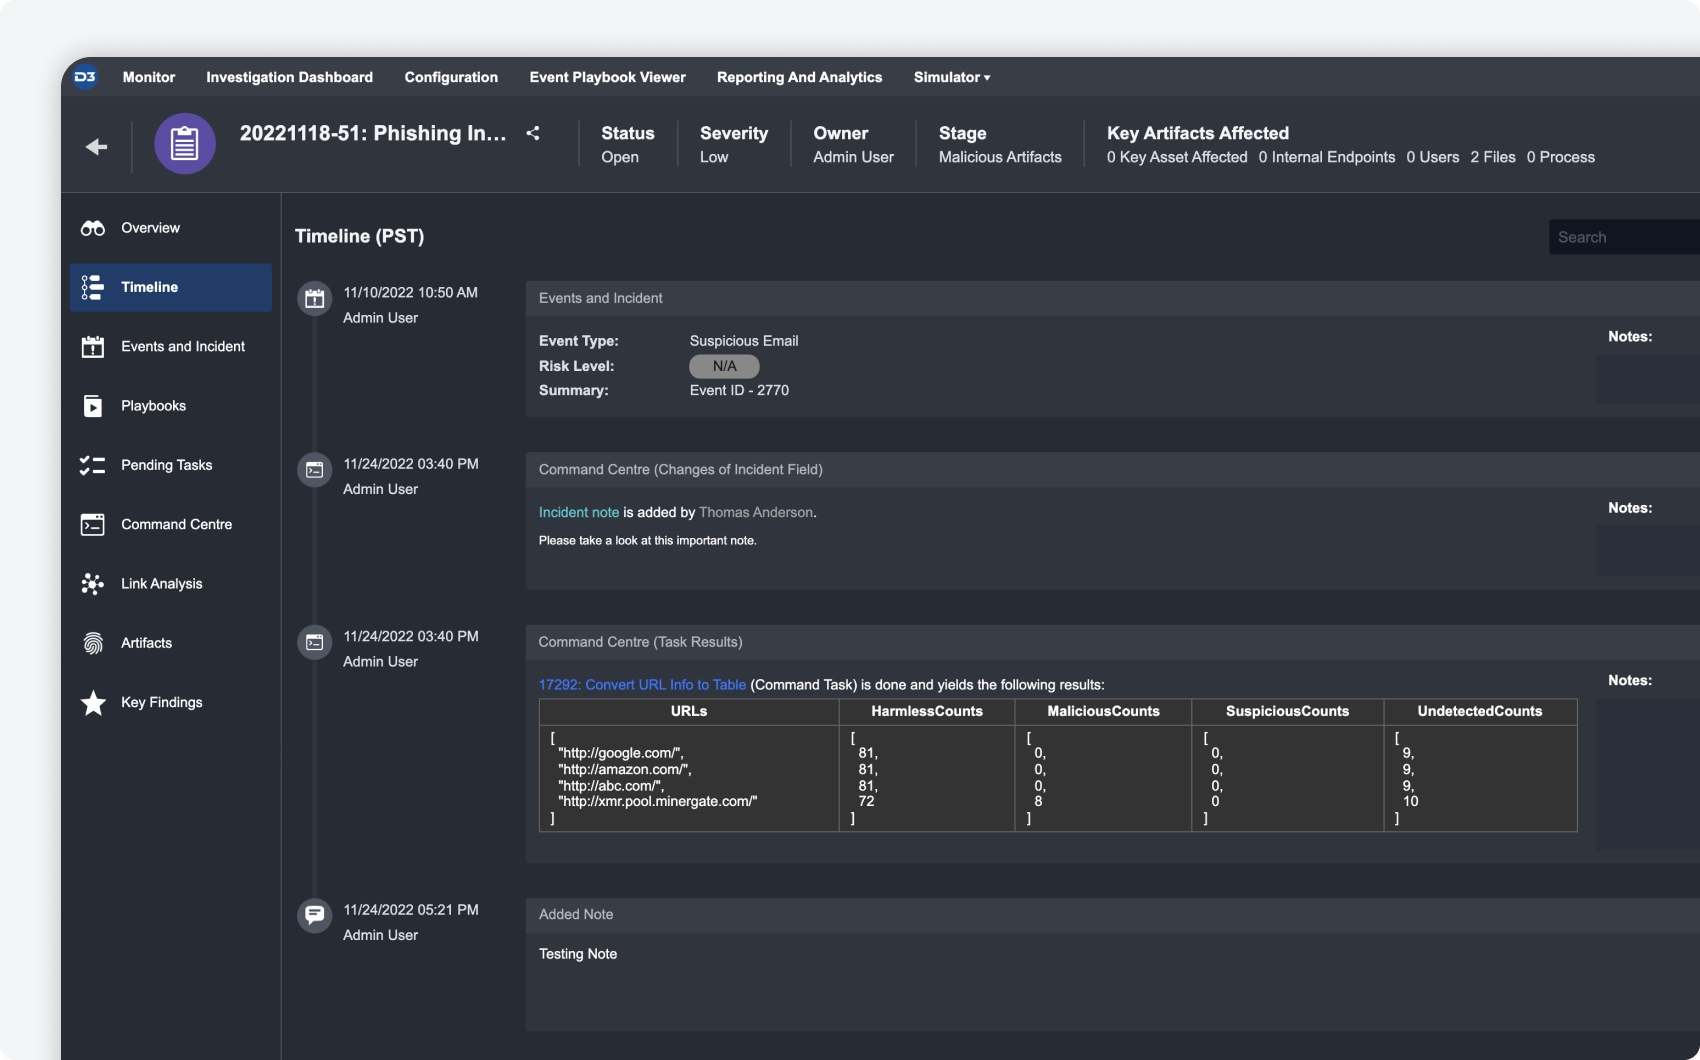Open Artifacts fingerprint icon

[x=93, y=643]
